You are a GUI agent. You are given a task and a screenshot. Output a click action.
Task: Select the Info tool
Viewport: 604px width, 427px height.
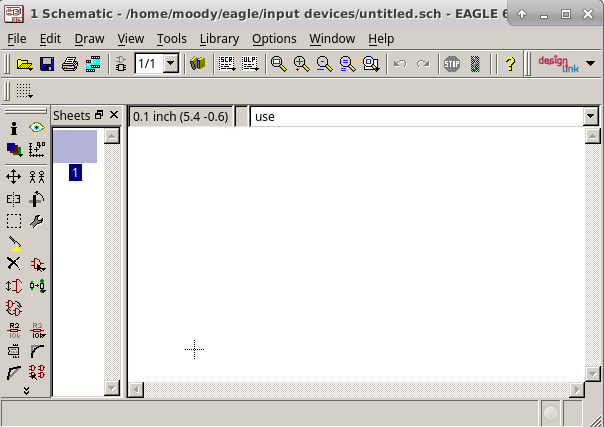pyautogui.click(x=14, y=128)
